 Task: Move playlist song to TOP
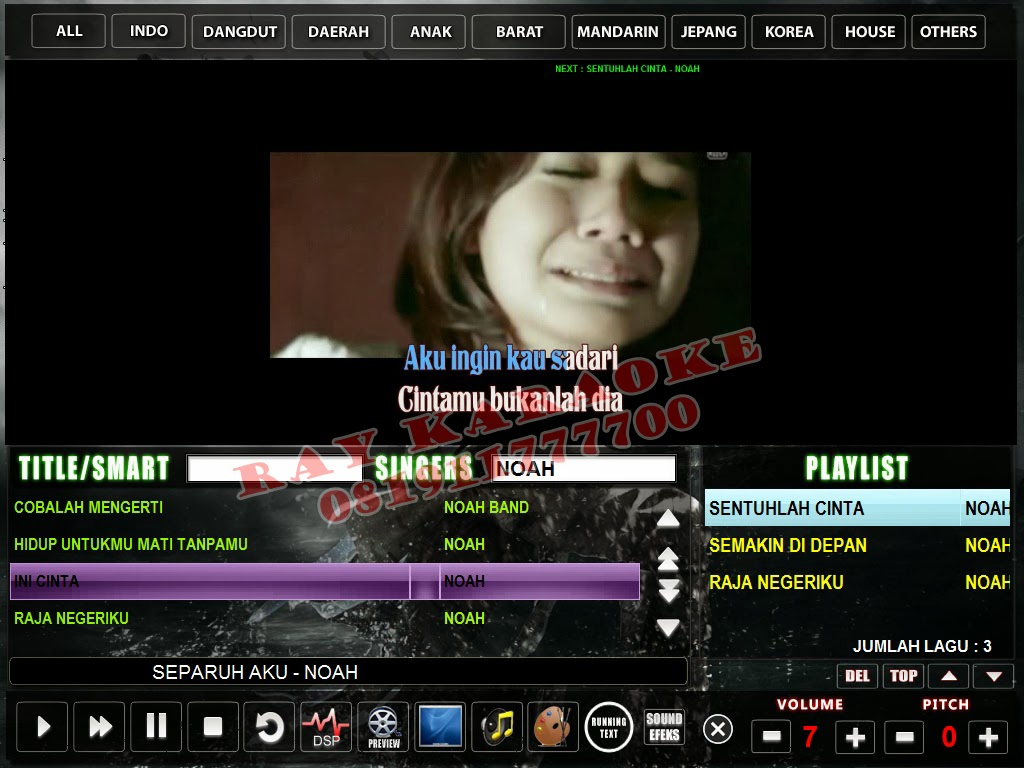(904, 676)
